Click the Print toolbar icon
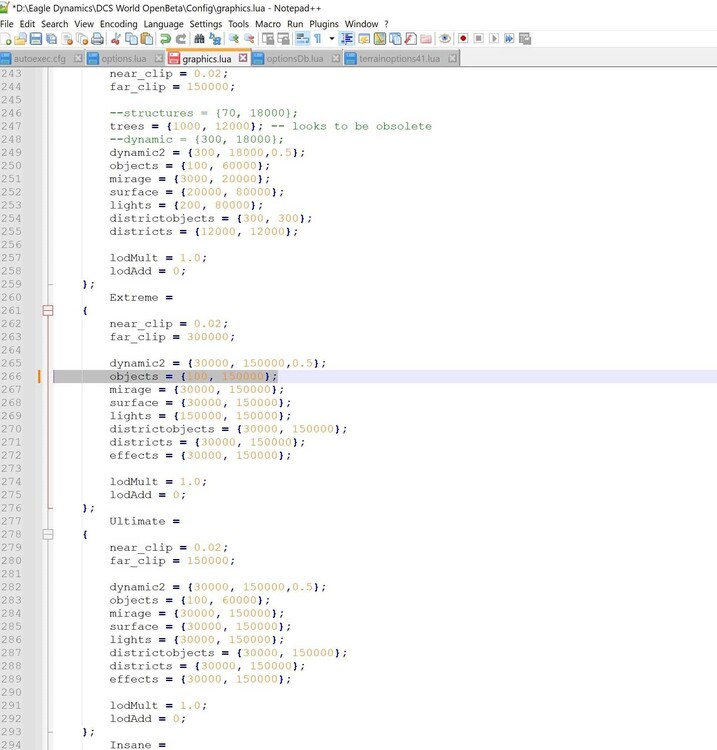This screenshot has height=750, width=717. click(x=97, y=39)
